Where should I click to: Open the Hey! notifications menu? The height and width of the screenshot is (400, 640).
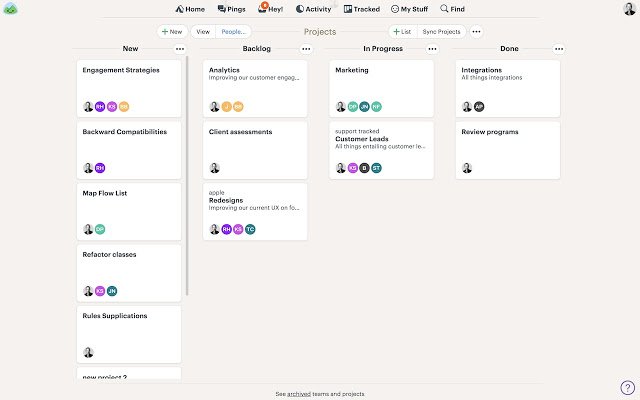[271, 9]
